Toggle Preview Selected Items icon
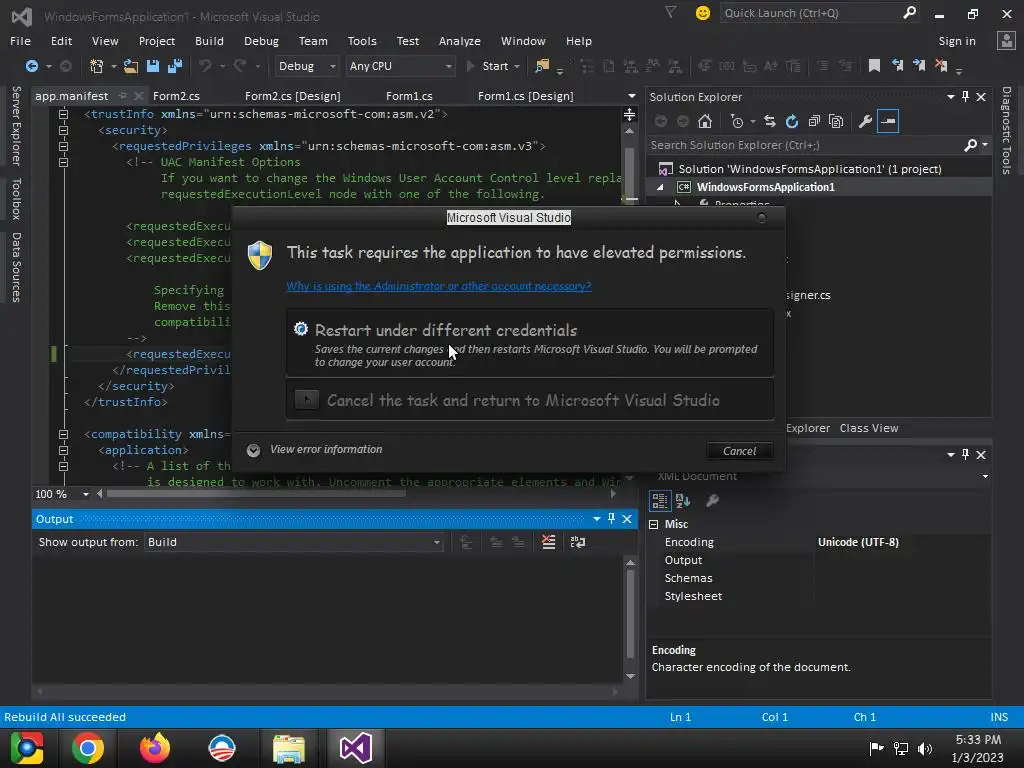Screen dimensions: 1024x768 coord(888,121)
